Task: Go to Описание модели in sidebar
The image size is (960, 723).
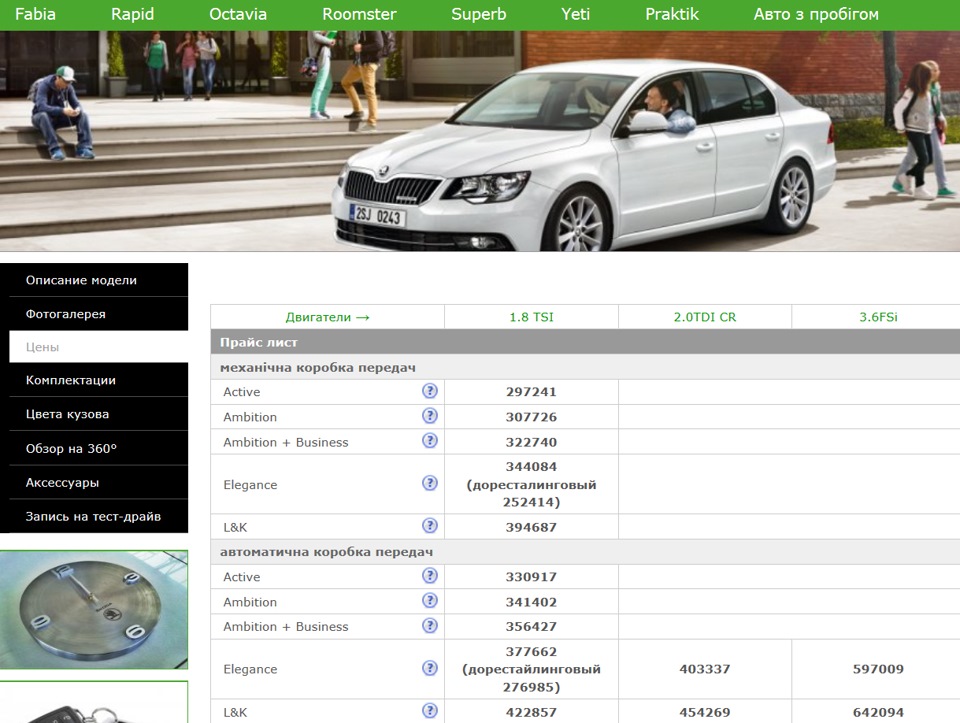Action: click(x=99, y=280)
